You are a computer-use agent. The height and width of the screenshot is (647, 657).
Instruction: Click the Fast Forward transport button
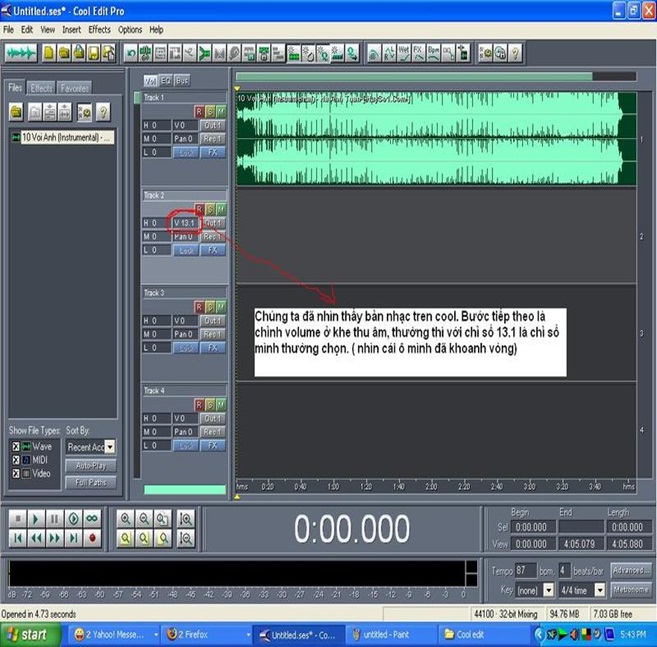pos(54,538)
